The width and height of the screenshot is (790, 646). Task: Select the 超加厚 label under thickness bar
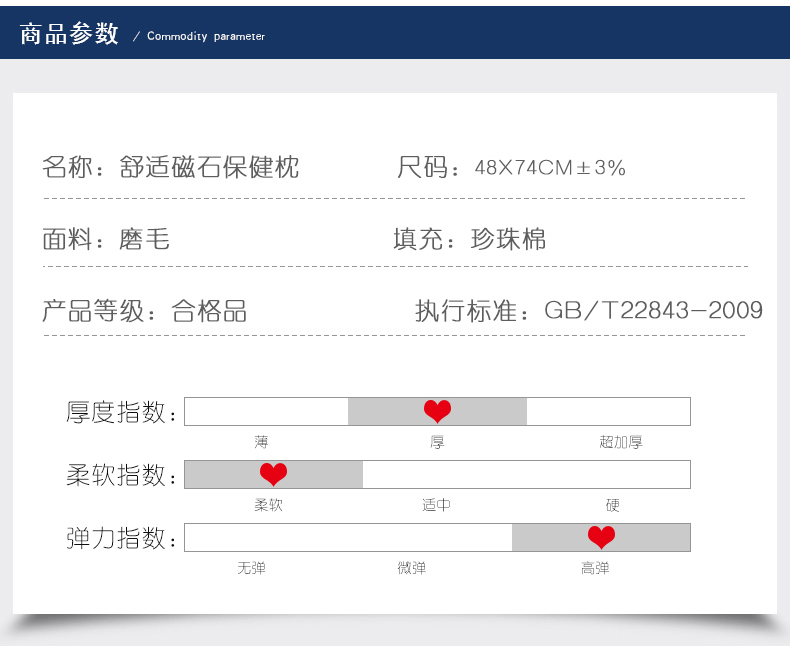tap(621, 442)
